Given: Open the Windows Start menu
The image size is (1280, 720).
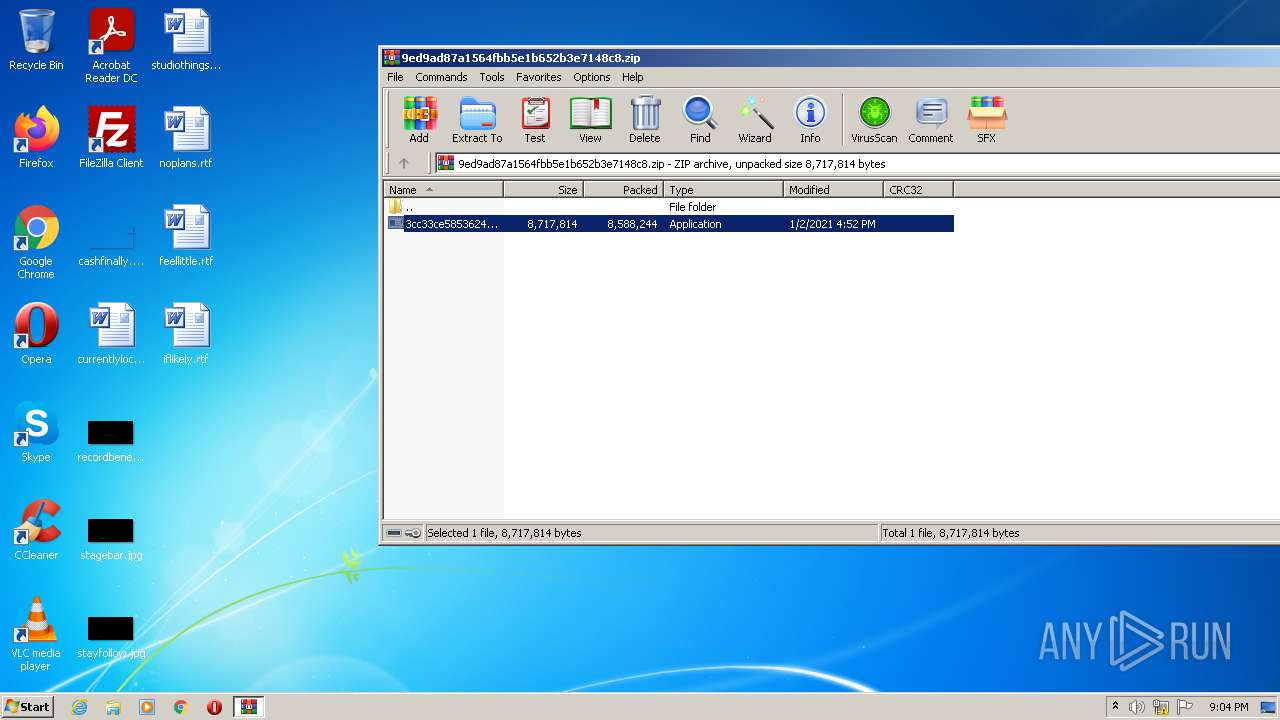Looking at the screenshot, I should coord(27,706).
